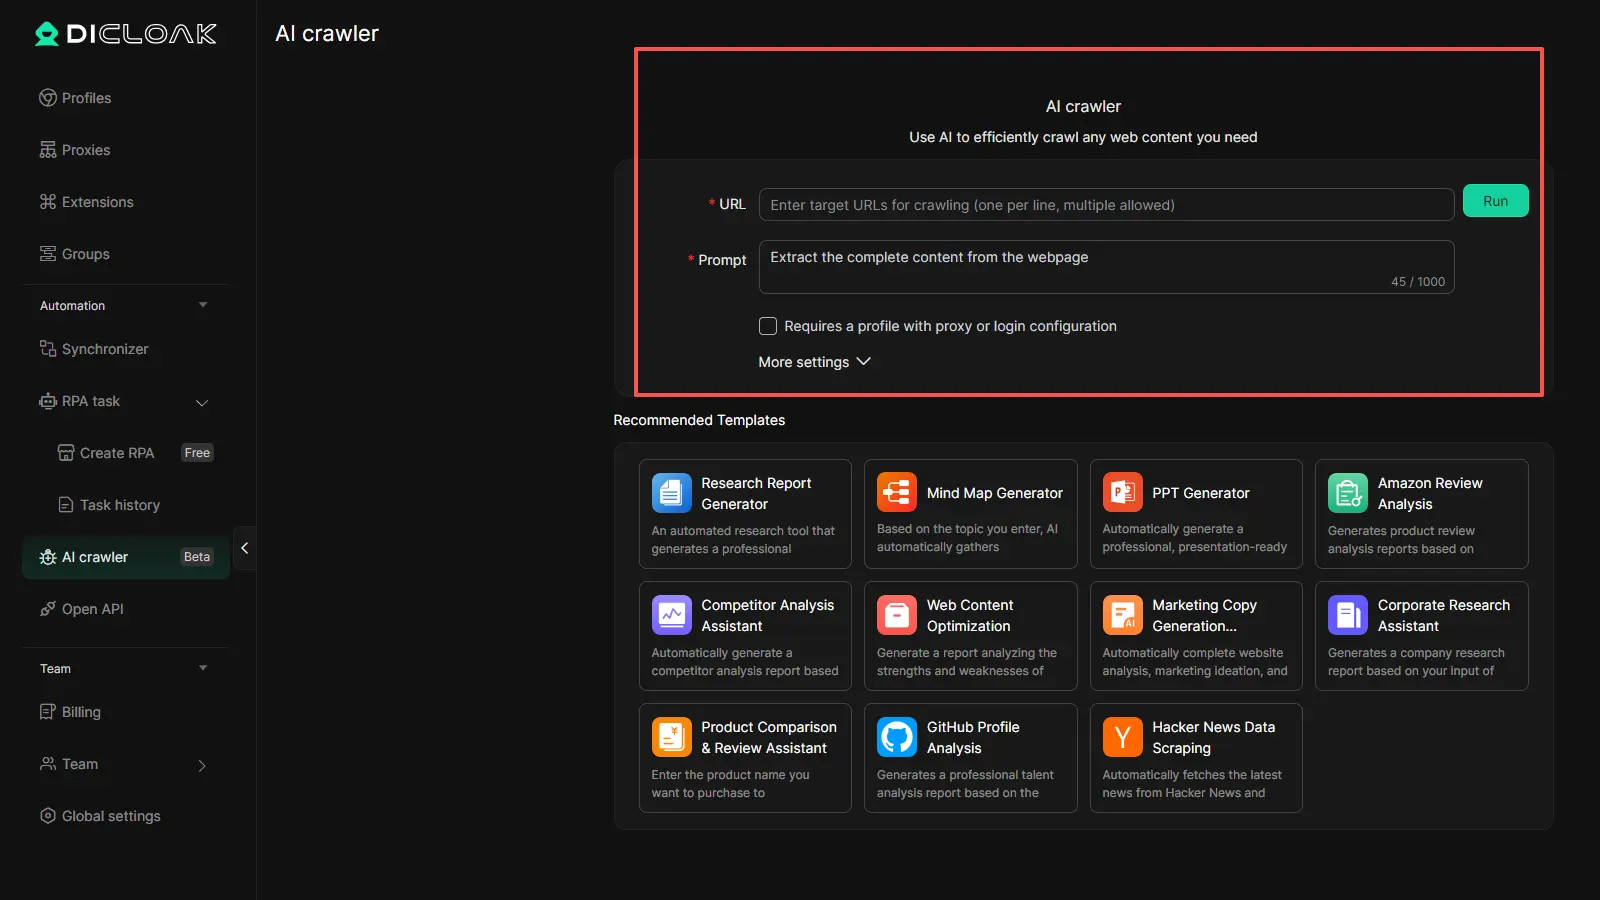Click the Mind Map Generator icon
1600x900 pixels.
[896, 493]
